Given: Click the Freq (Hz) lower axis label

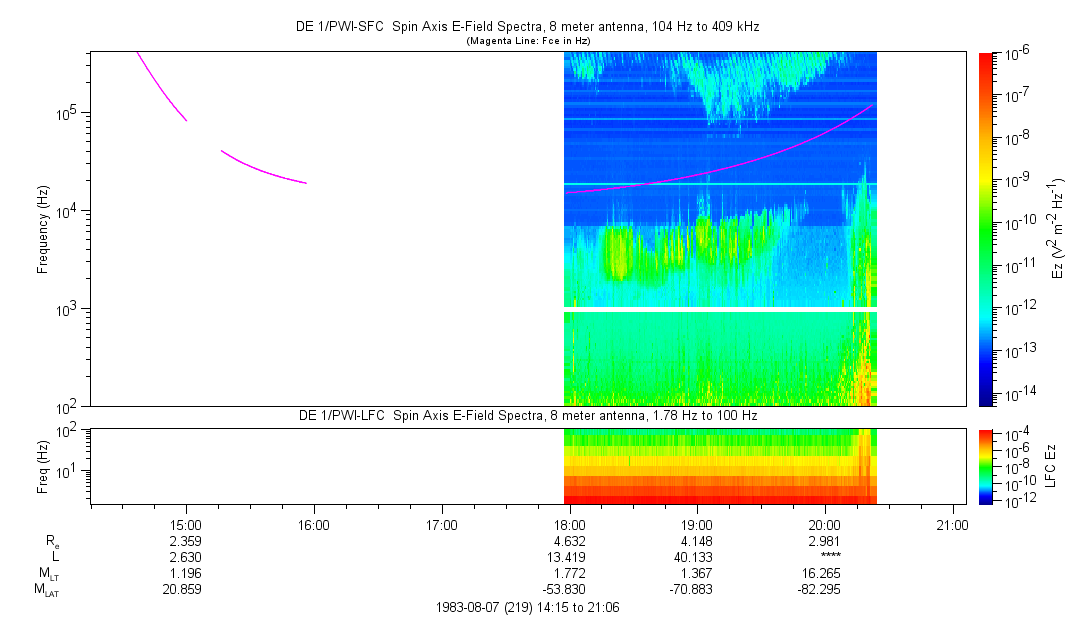Looking at the screenshot, I should point(43,466).
